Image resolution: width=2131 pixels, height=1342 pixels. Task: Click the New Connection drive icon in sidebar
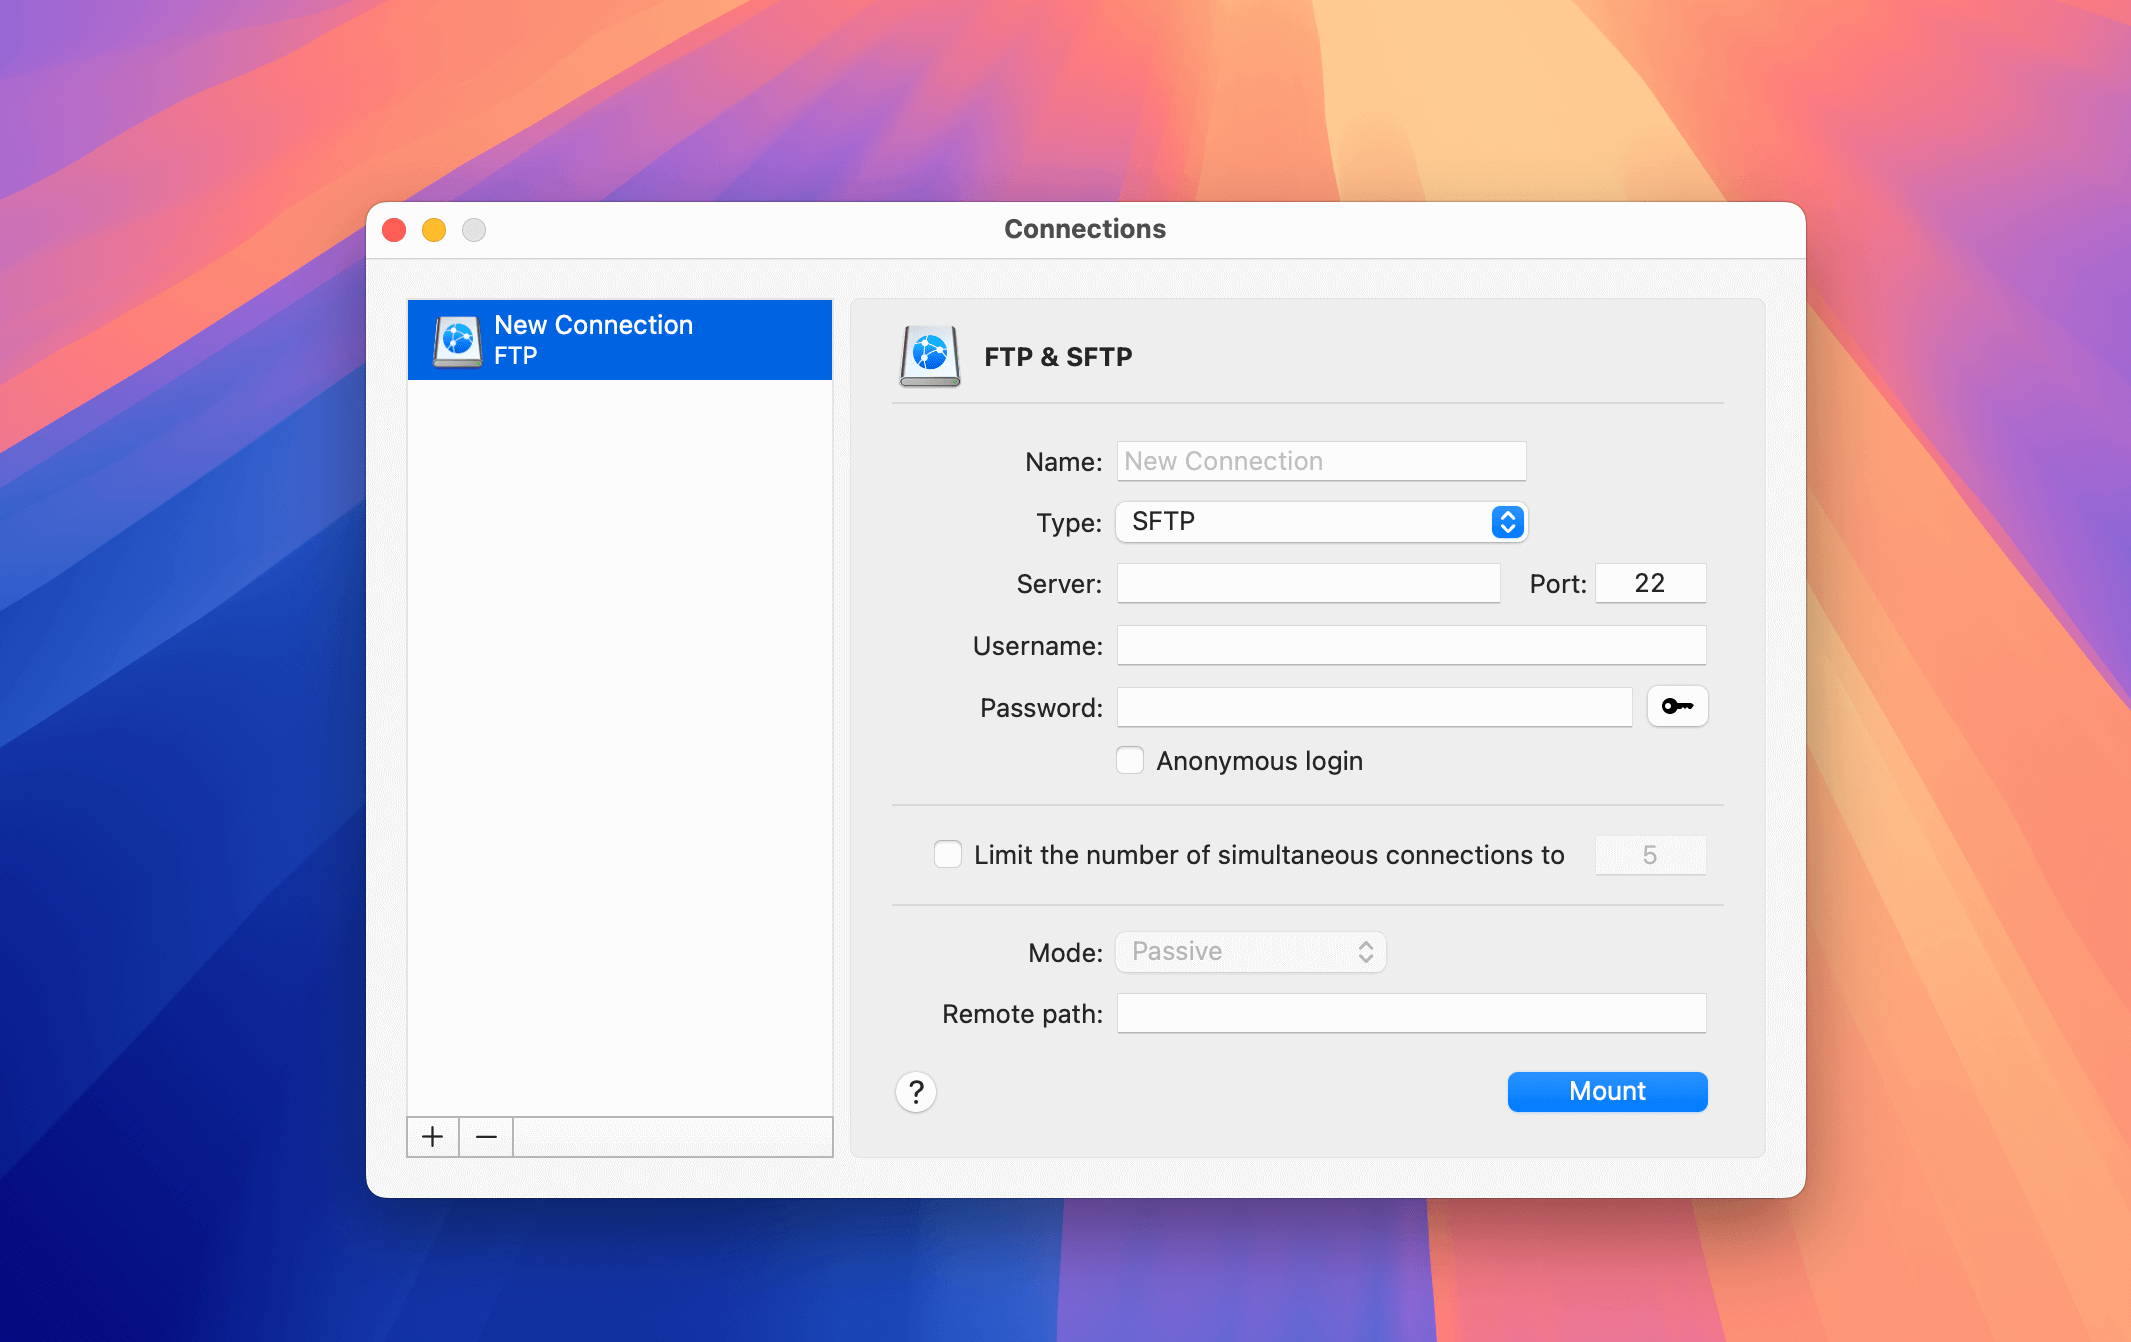tap(458, 339)
